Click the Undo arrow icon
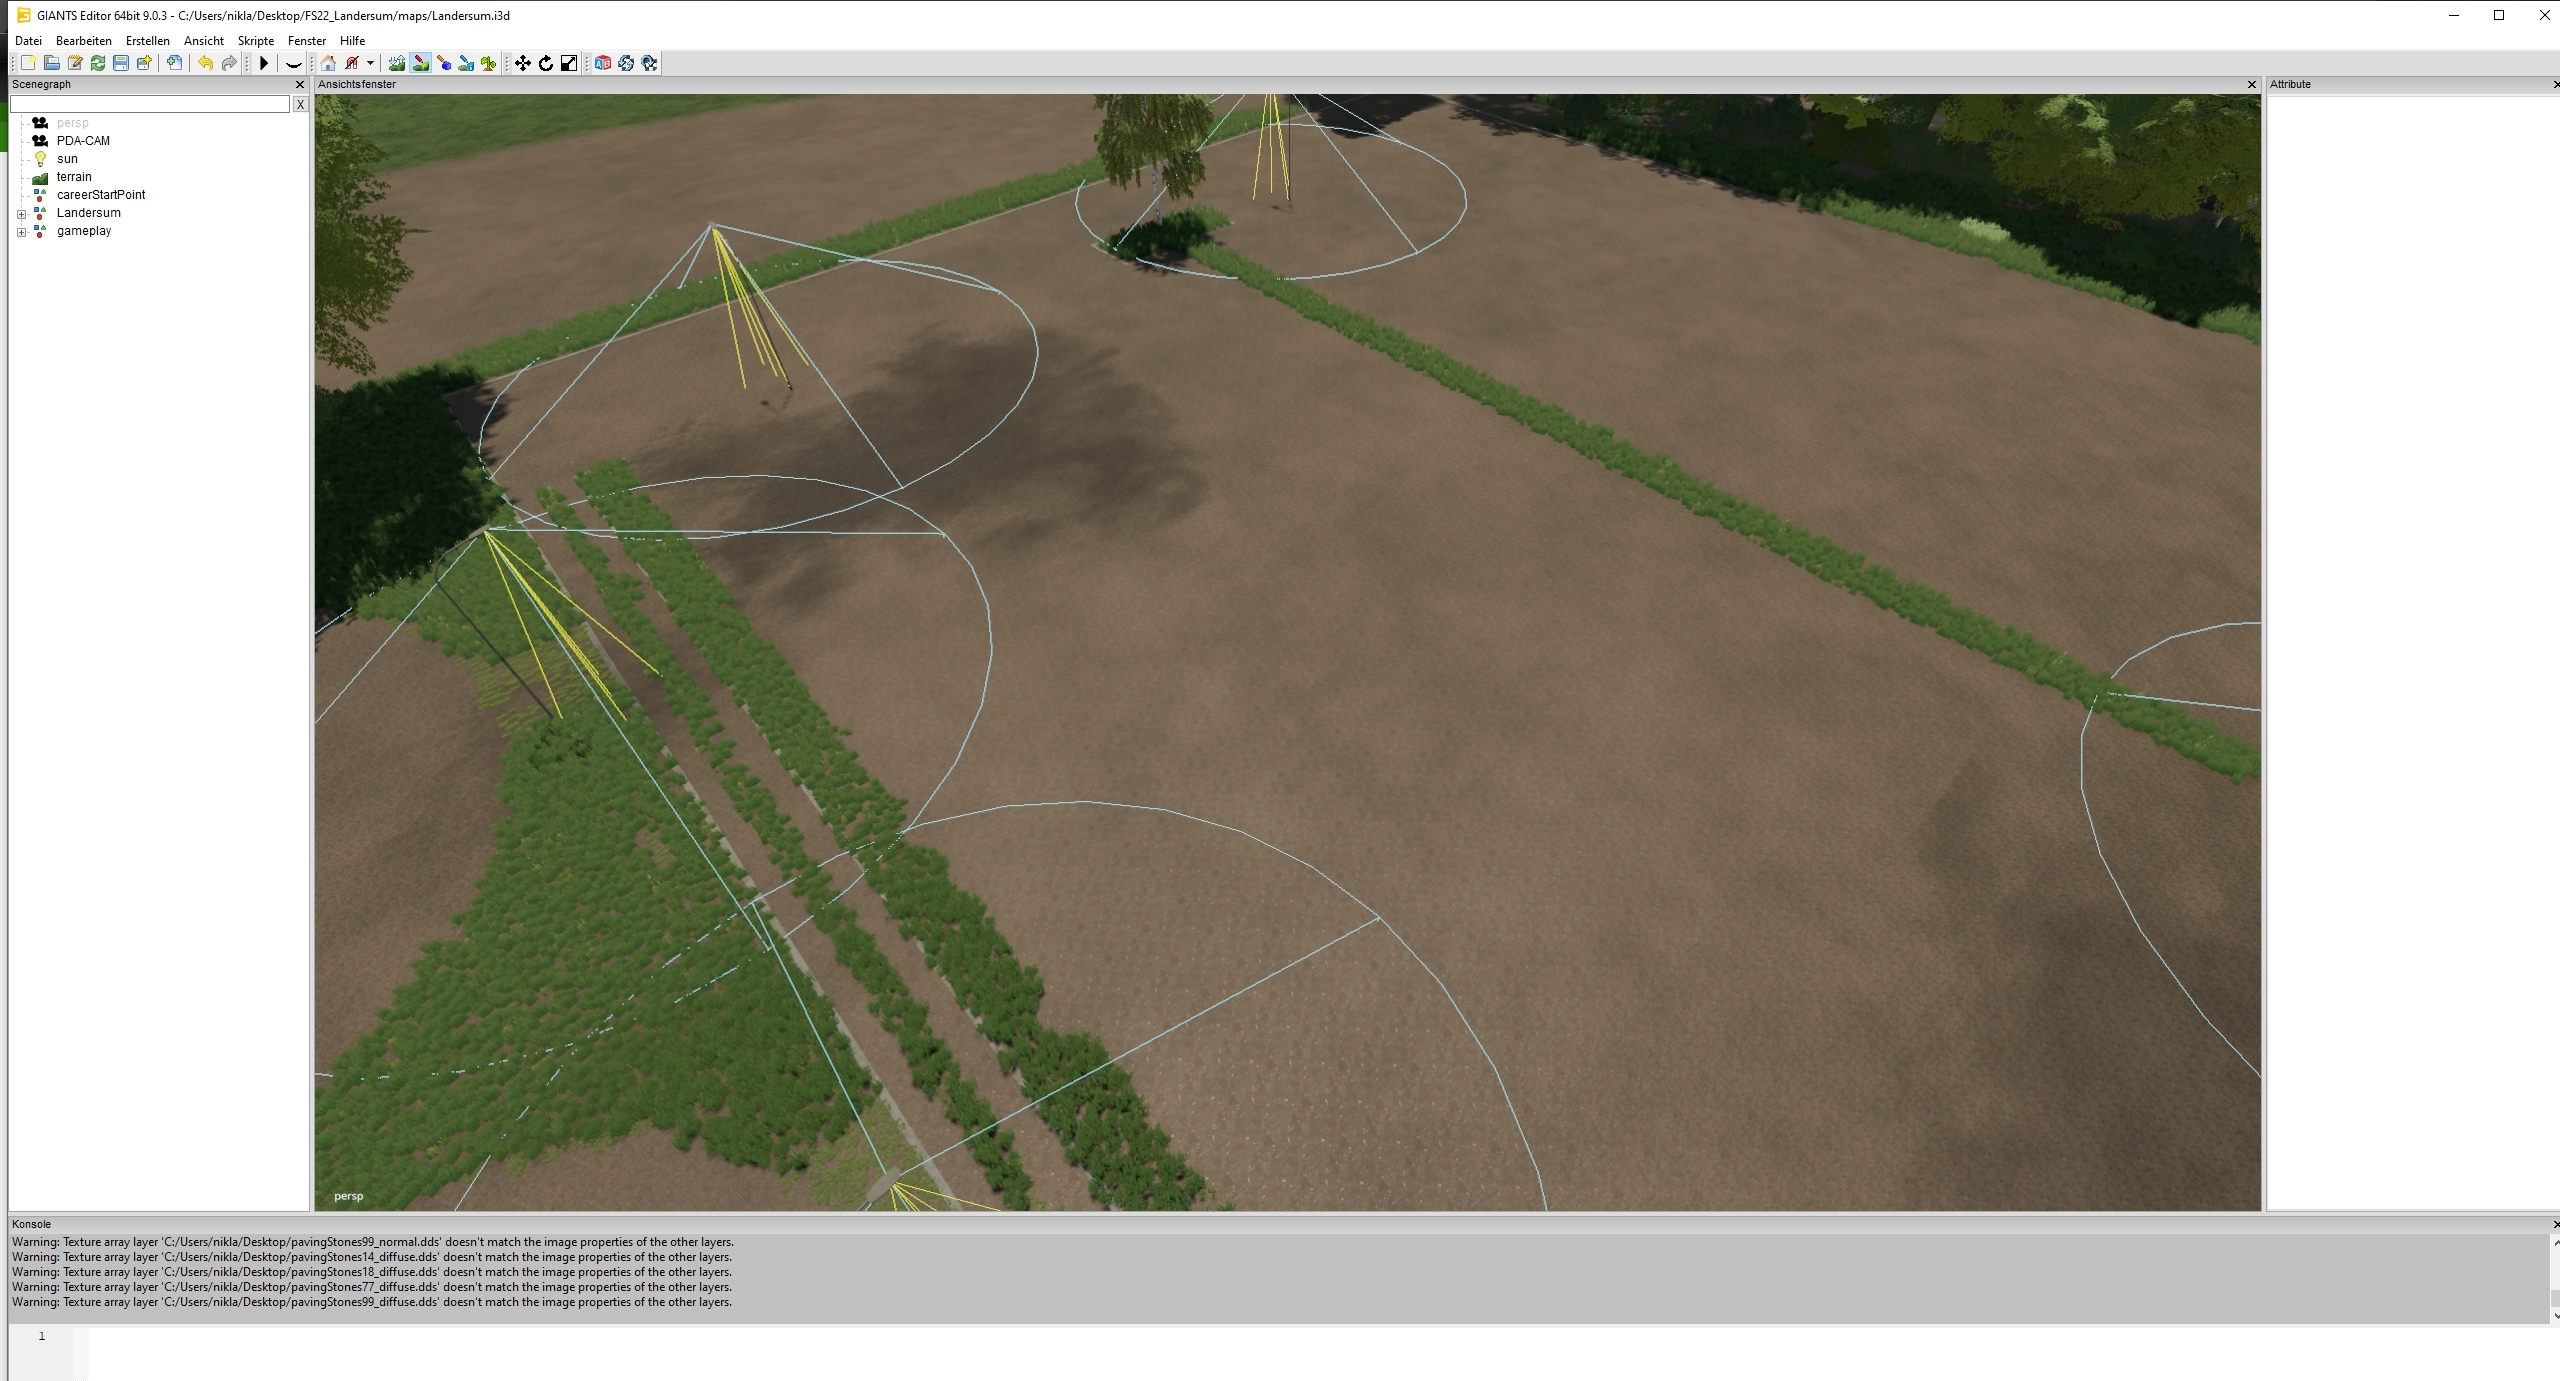The width and height of the screenshot is (2560, 1381). pyautogui.click(x=205, y=63)
